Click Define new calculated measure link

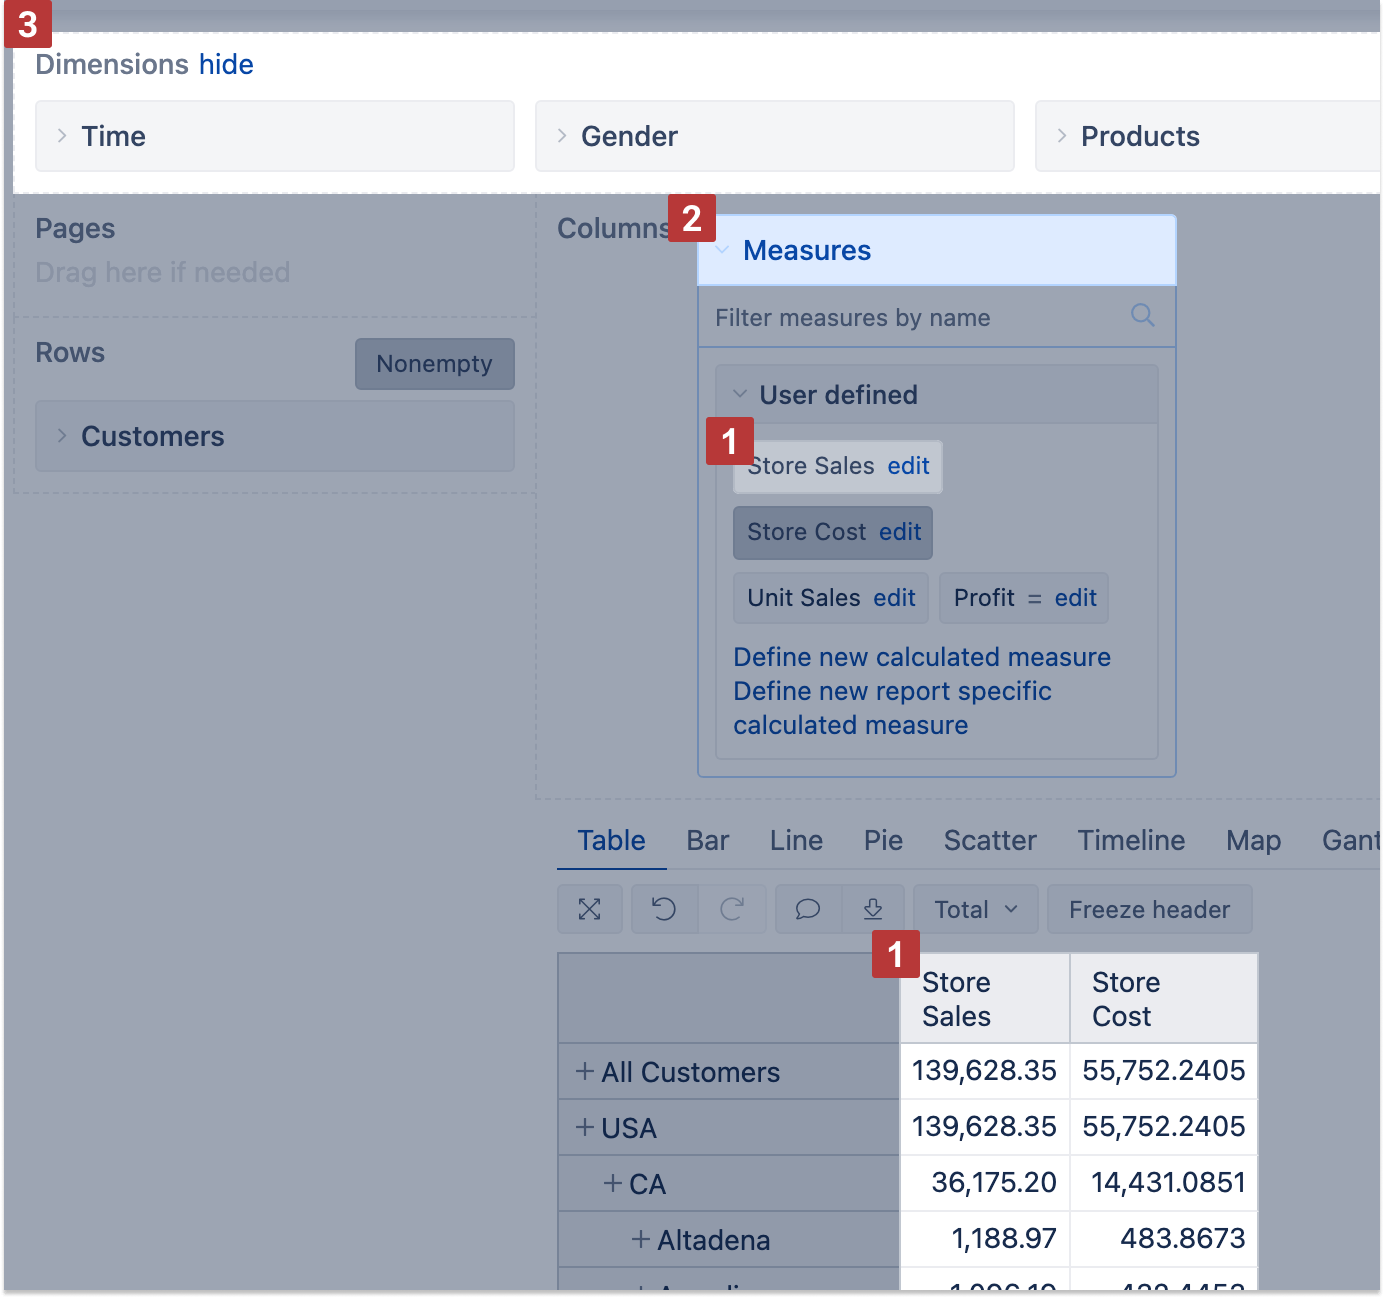(921, 657)
